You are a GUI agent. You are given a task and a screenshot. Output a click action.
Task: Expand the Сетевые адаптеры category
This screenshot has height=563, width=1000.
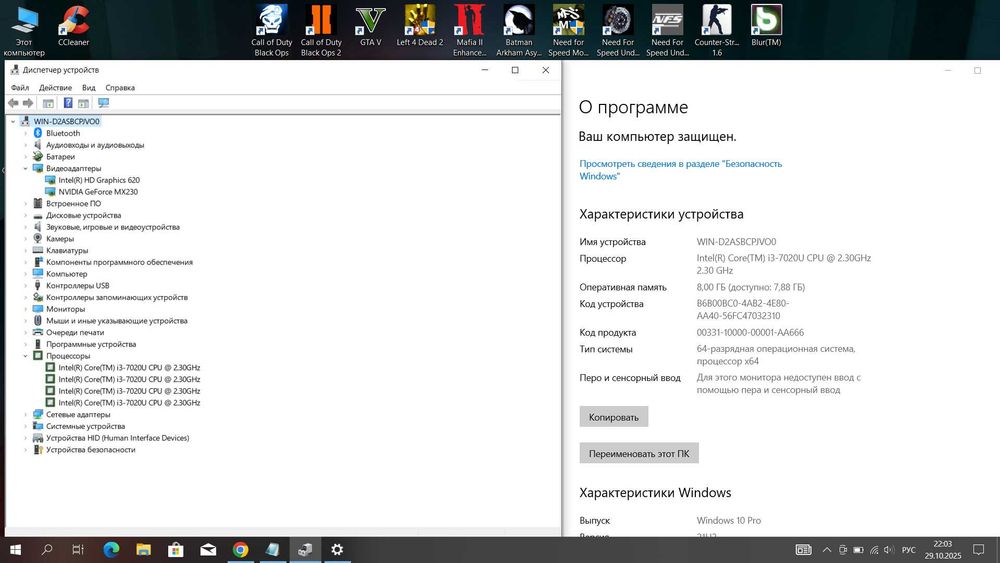[26, 414]
